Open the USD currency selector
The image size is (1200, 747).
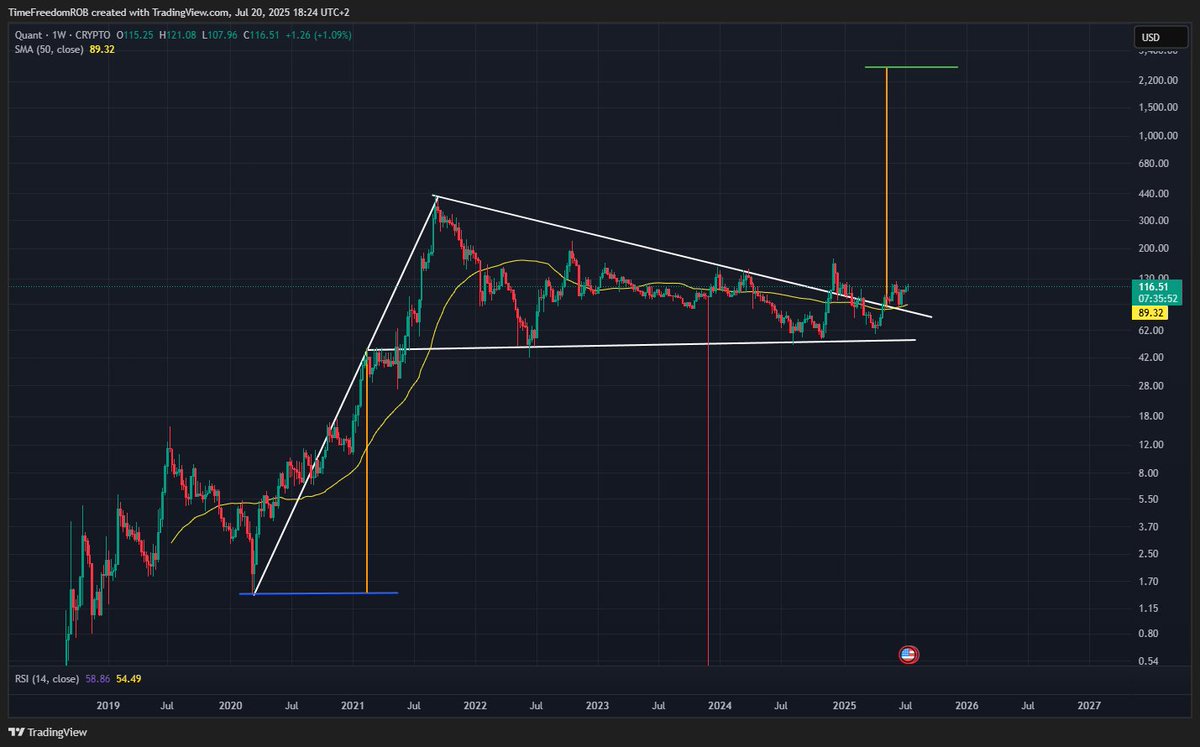coord(1159,37)
